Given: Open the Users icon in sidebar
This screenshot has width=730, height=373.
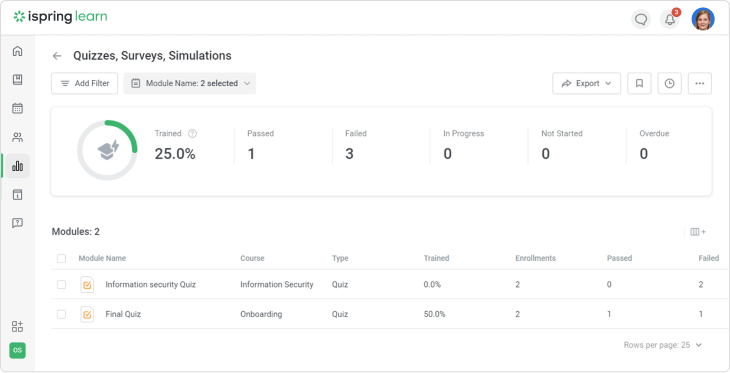Looking at the screenshot, I should pyautogui.click(x=17, y=137).
